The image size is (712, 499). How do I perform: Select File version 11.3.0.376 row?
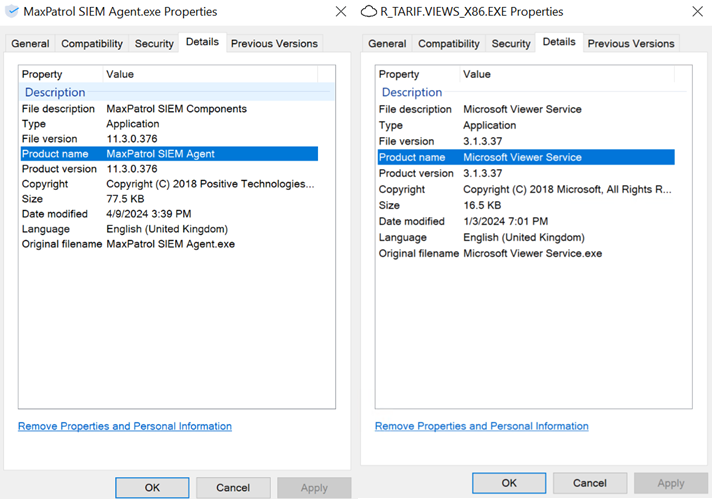169,139
